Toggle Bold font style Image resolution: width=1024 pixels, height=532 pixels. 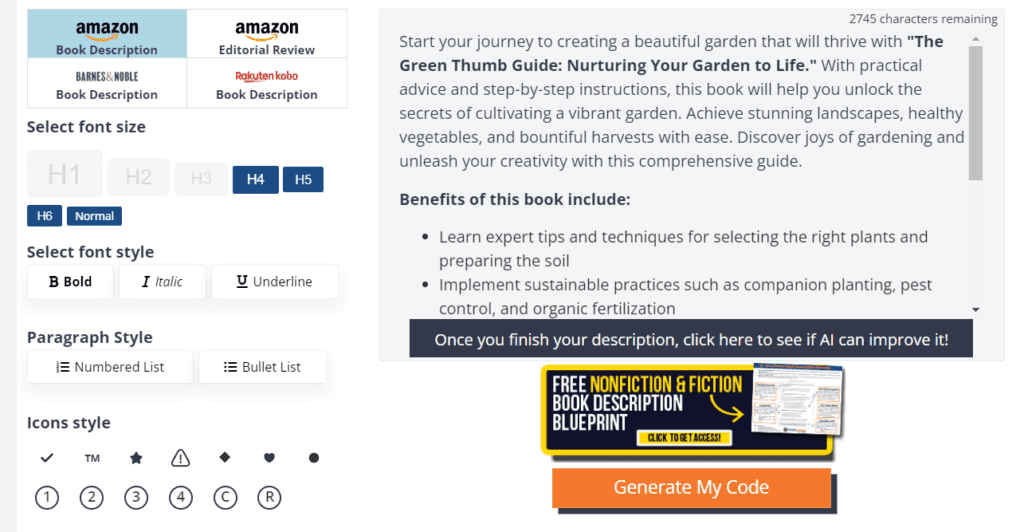tap(70, 282)
